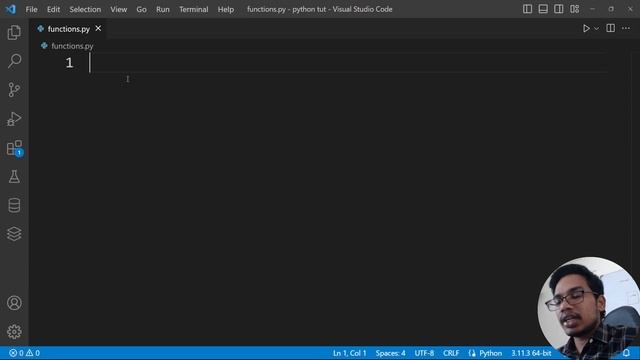This screenshot has width=640, height=360.
Task: Change the Spaces: 4 indentation setting
Action: pyautogui.click(x=390, y=353)
